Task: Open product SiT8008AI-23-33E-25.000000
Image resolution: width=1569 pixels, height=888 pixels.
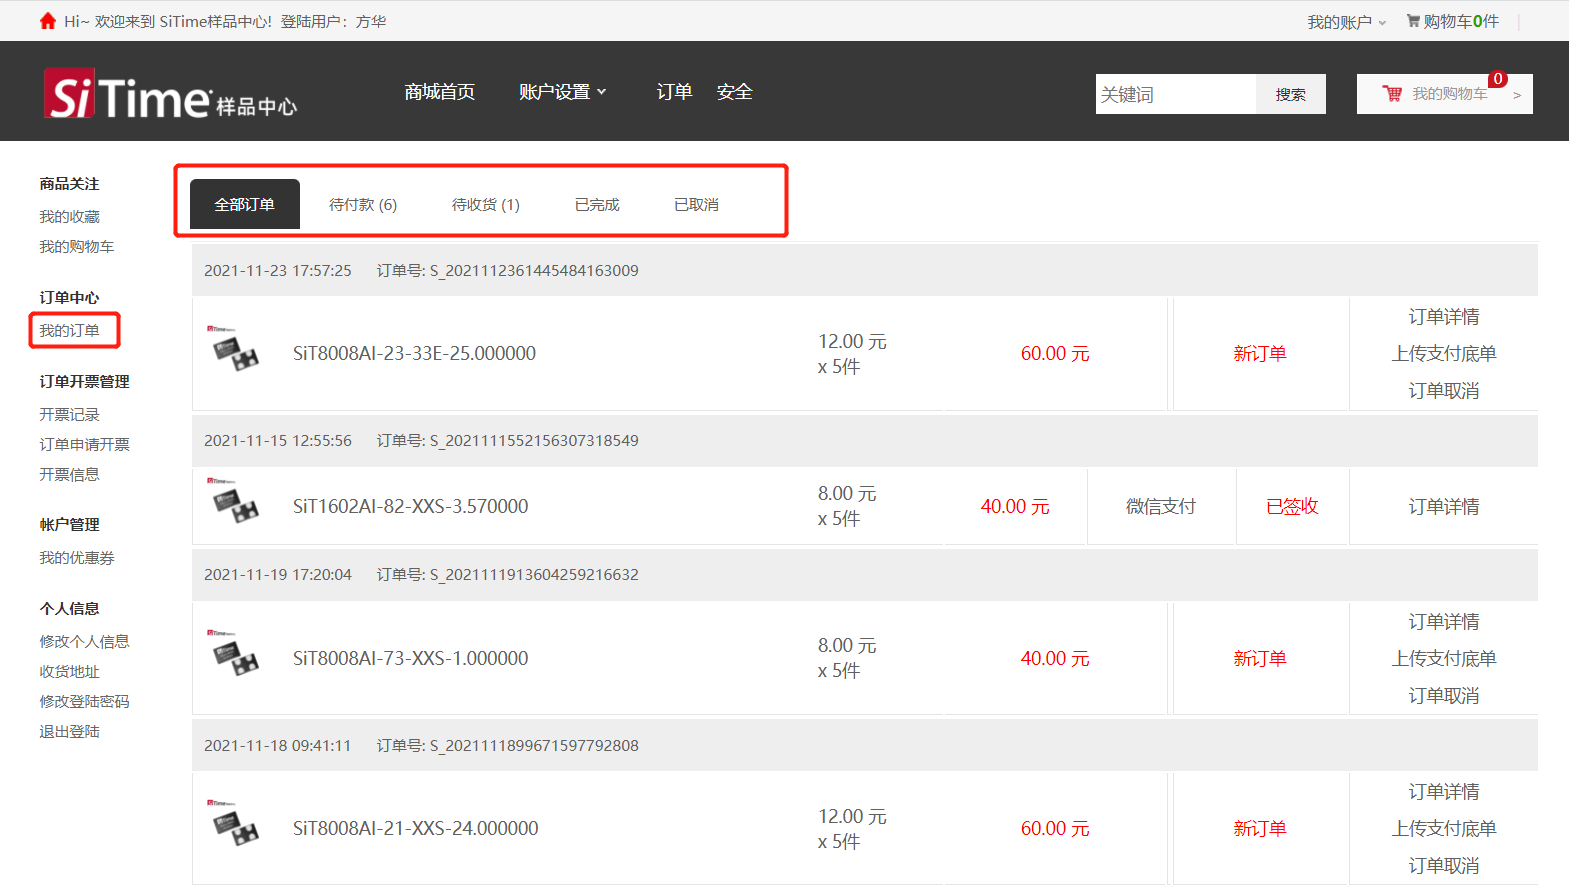Action: point(414,353)
